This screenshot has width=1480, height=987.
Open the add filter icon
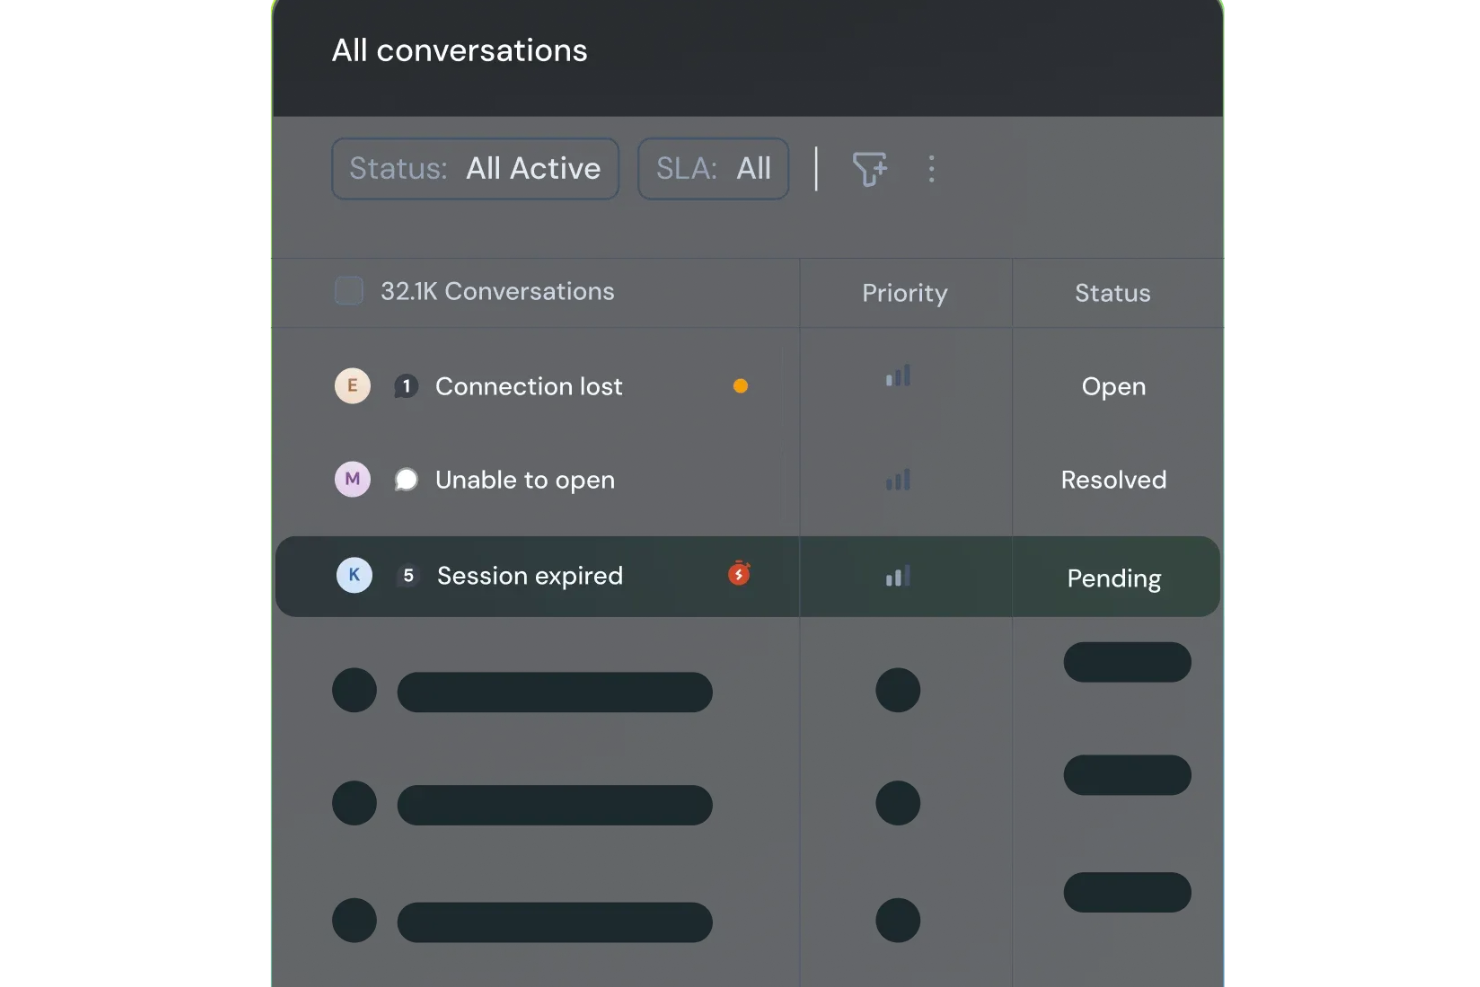pos(869,169)
